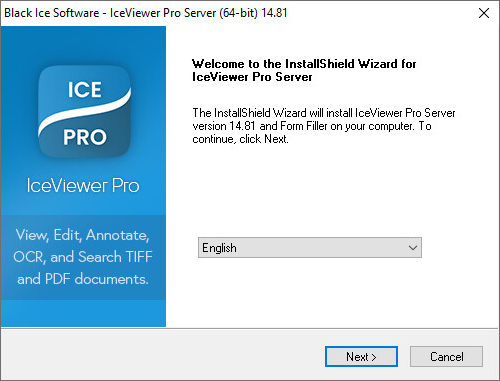
Task: Close the installer window with X
Action: 484,13
